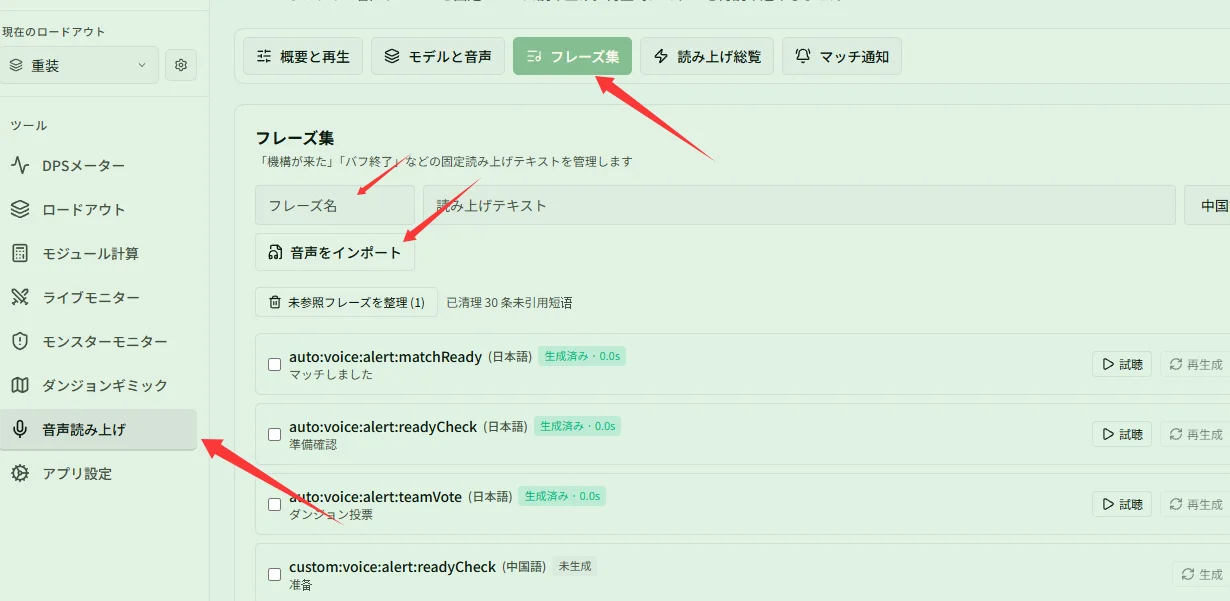Click the ダンジョン投票 phrase text
The image size is (1230, 601).
(331, 515)
